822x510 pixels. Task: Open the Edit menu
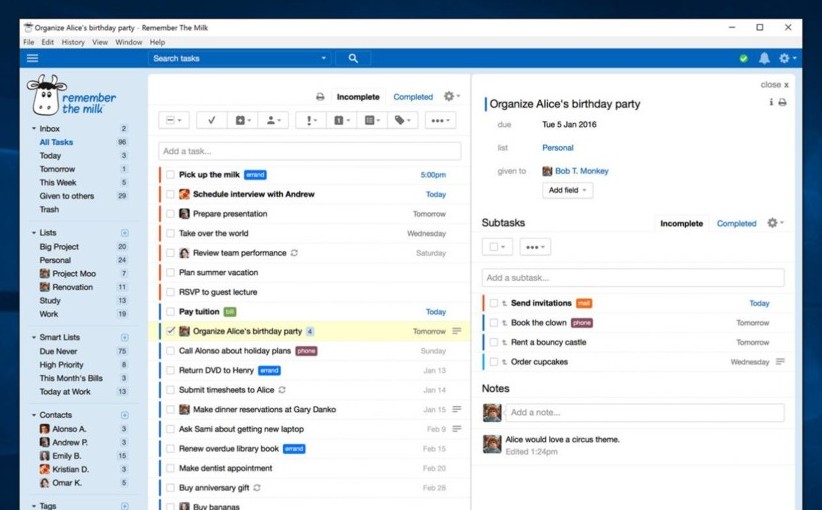(47, 42)
